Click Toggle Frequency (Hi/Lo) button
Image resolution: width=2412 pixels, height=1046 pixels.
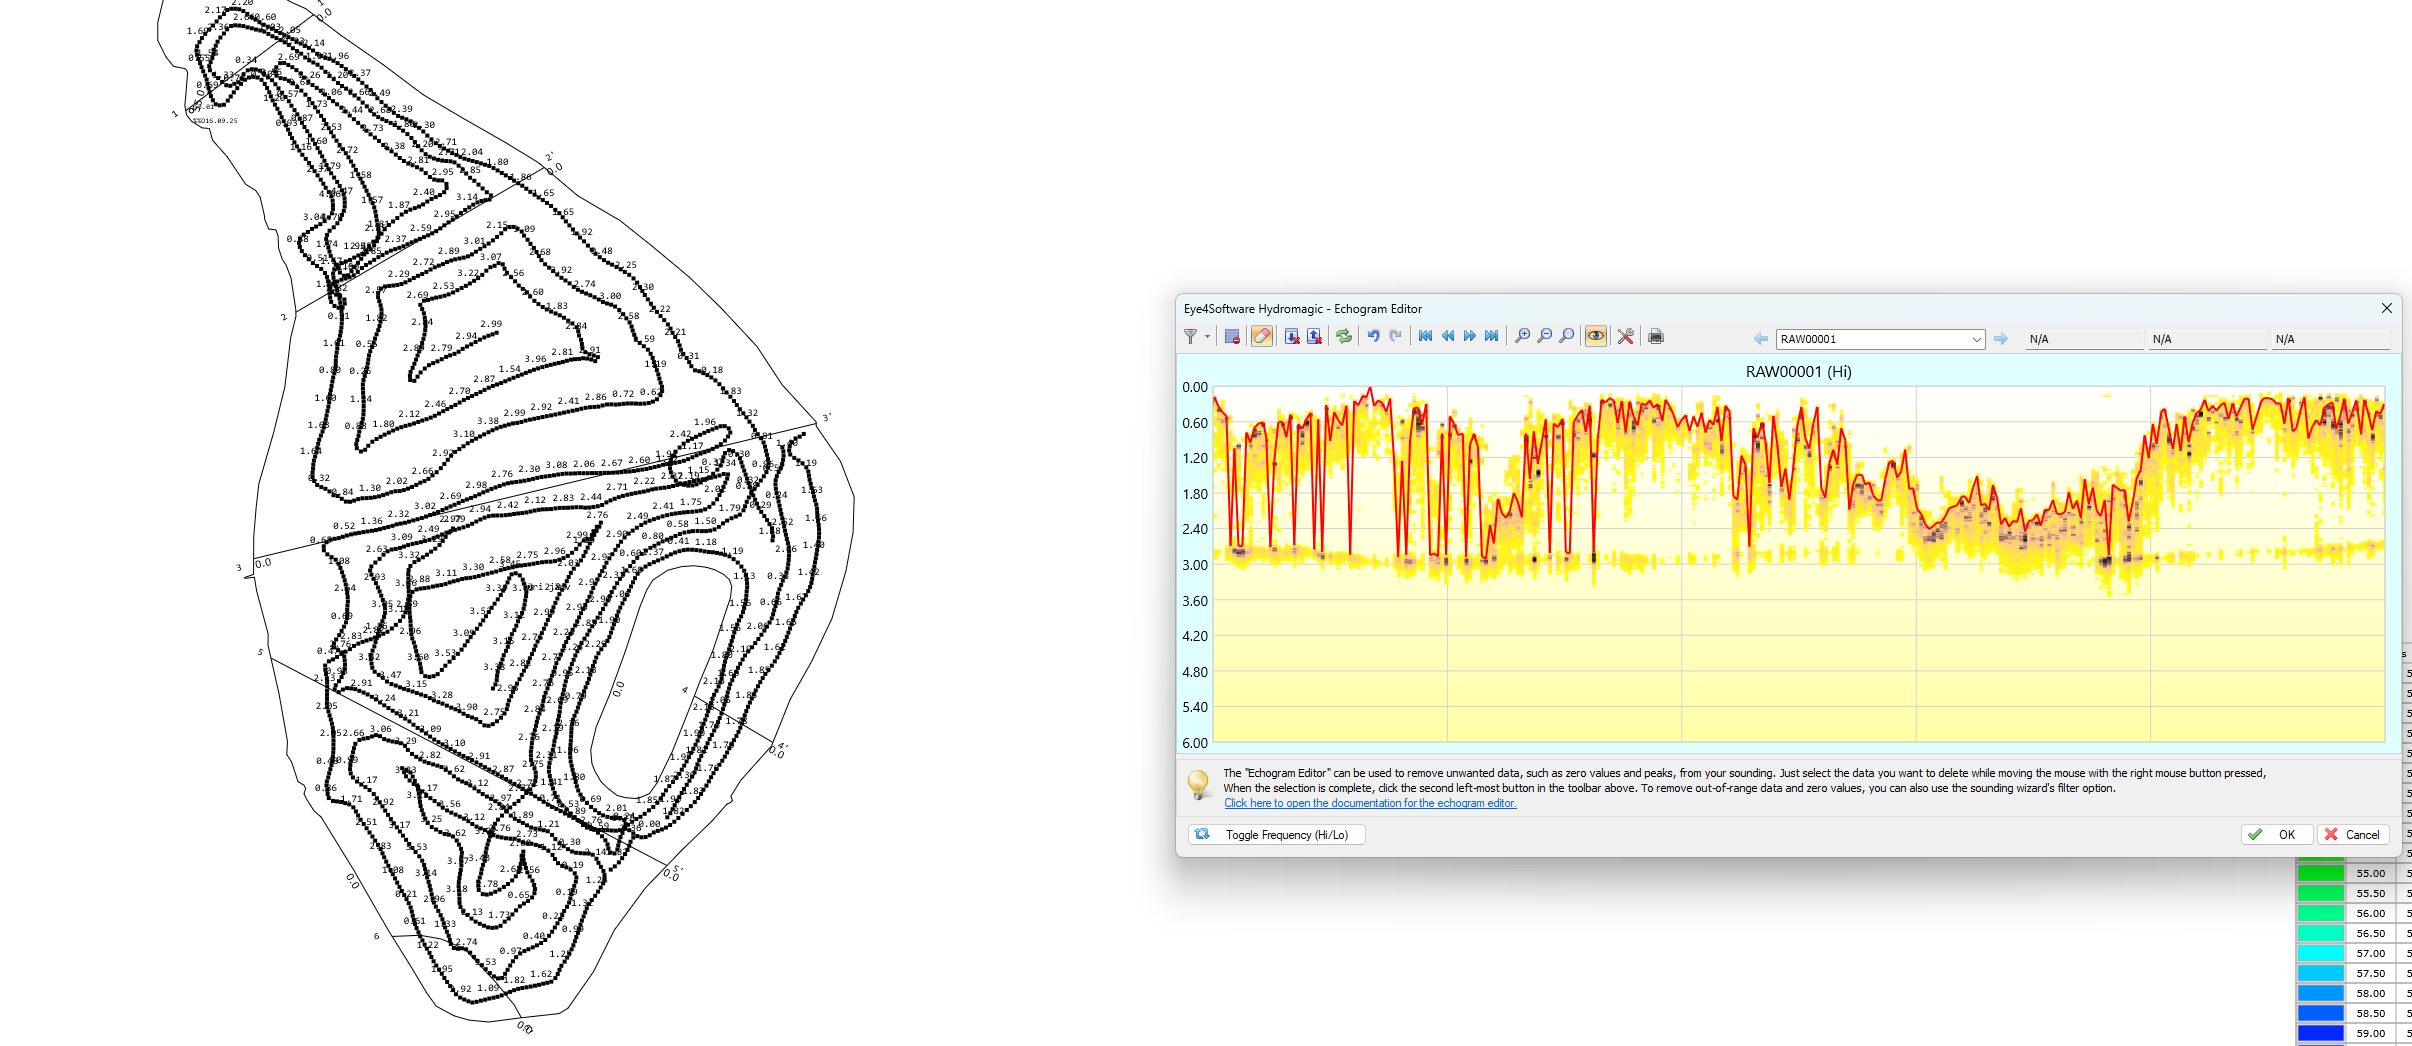[x=1276, y=835]
